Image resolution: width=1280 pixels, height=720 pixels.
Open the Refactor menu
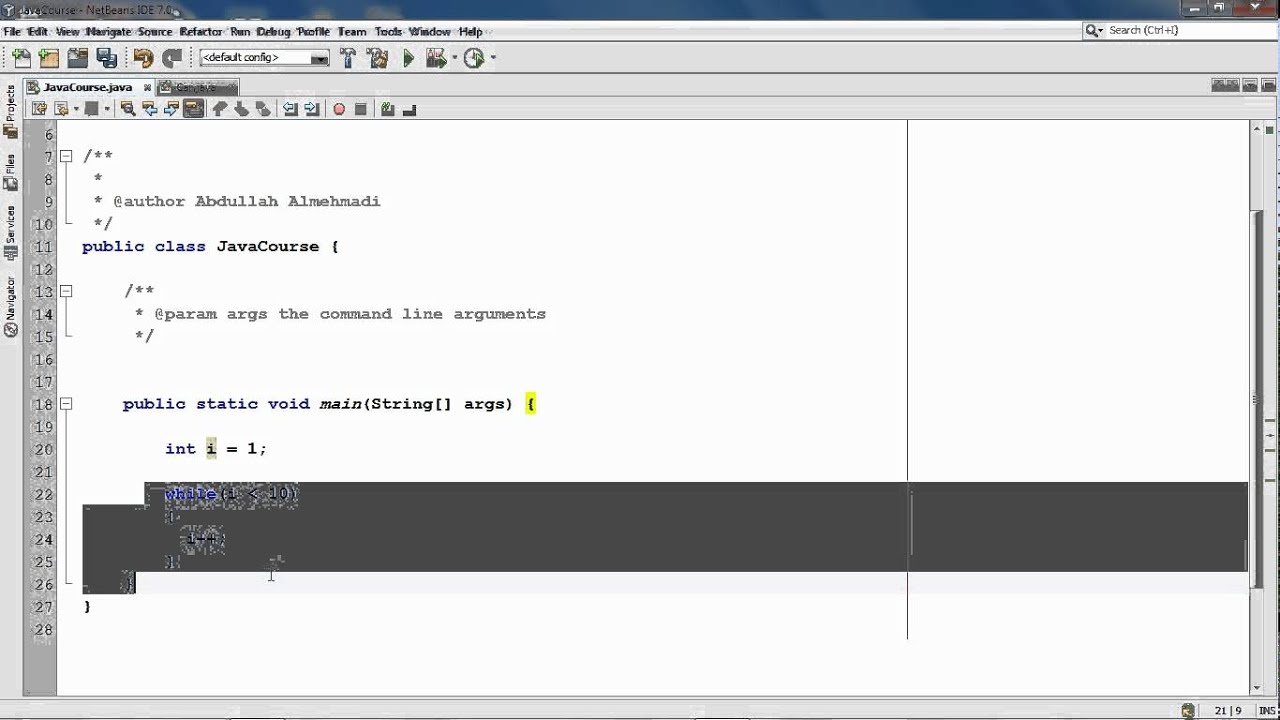(x=201, y=32)
